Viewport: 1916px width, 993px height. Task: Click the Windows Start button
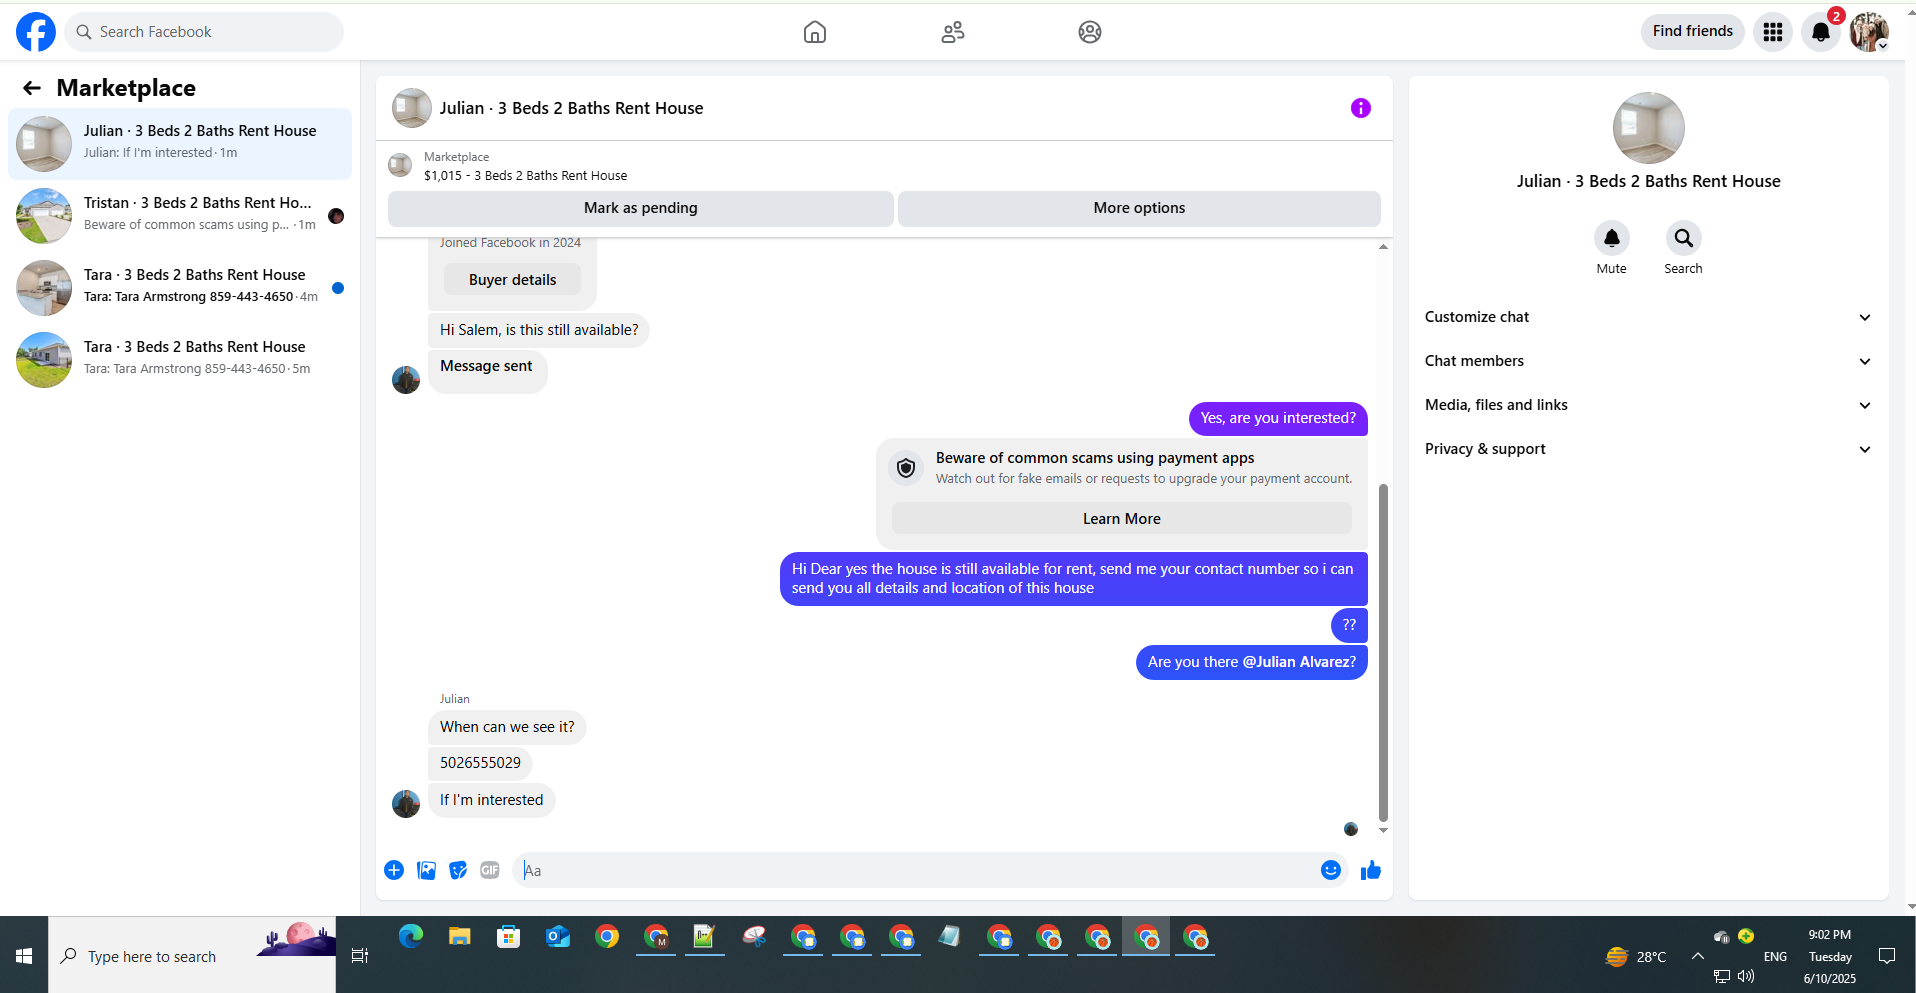tap(24, 956)
